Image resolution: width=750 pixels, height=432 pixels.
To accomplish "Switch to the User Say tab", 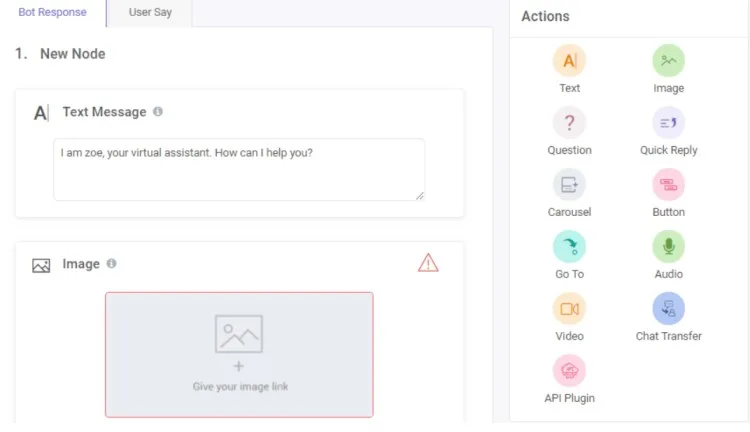I will [x=150, y=13].
